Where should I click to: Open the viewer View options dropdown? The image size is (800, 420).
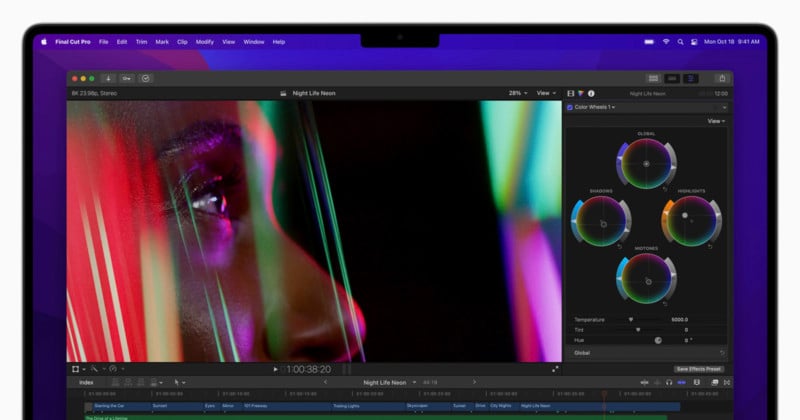coord(545,93)
